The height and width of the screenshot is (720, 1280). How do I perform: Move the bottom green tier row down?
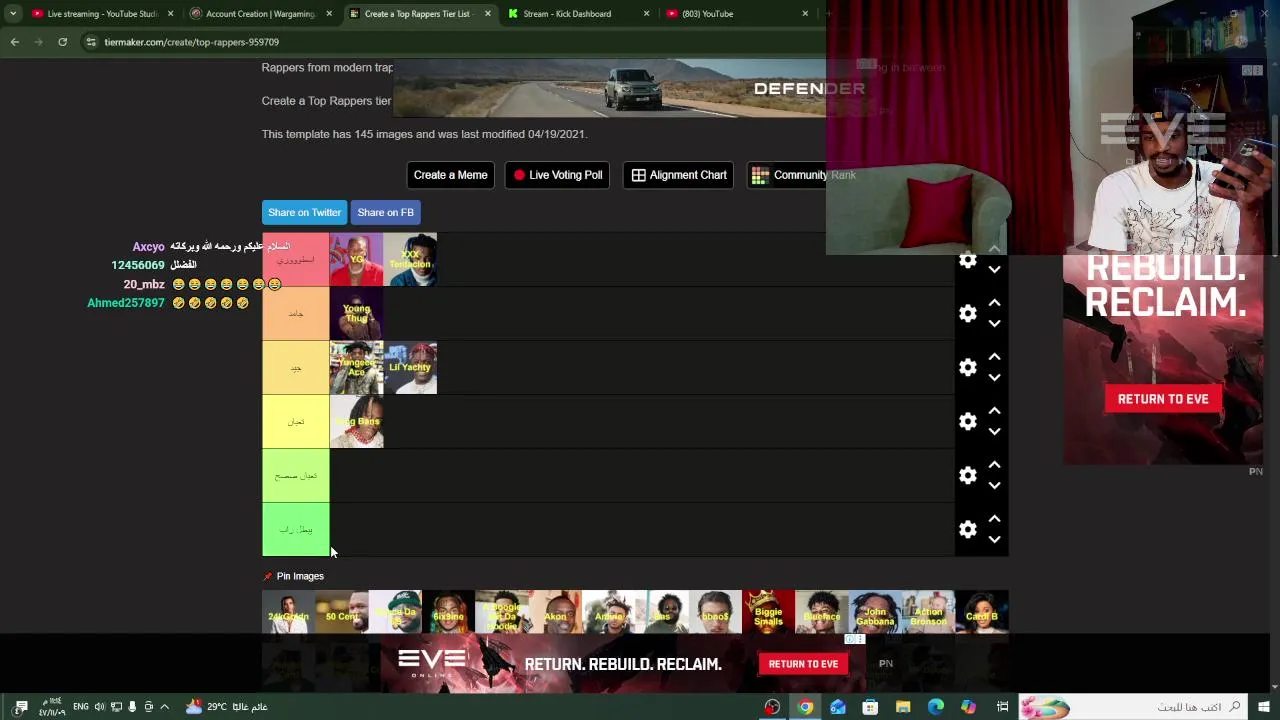click(x=994, y=540)
